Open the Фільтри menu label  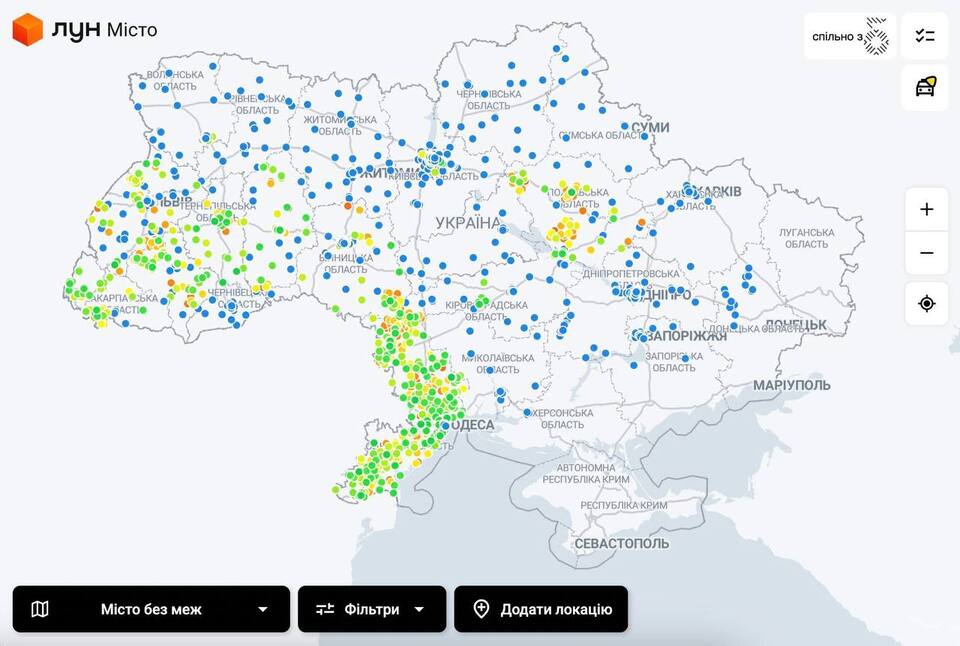pyautogui.click(x=372, y=609)
